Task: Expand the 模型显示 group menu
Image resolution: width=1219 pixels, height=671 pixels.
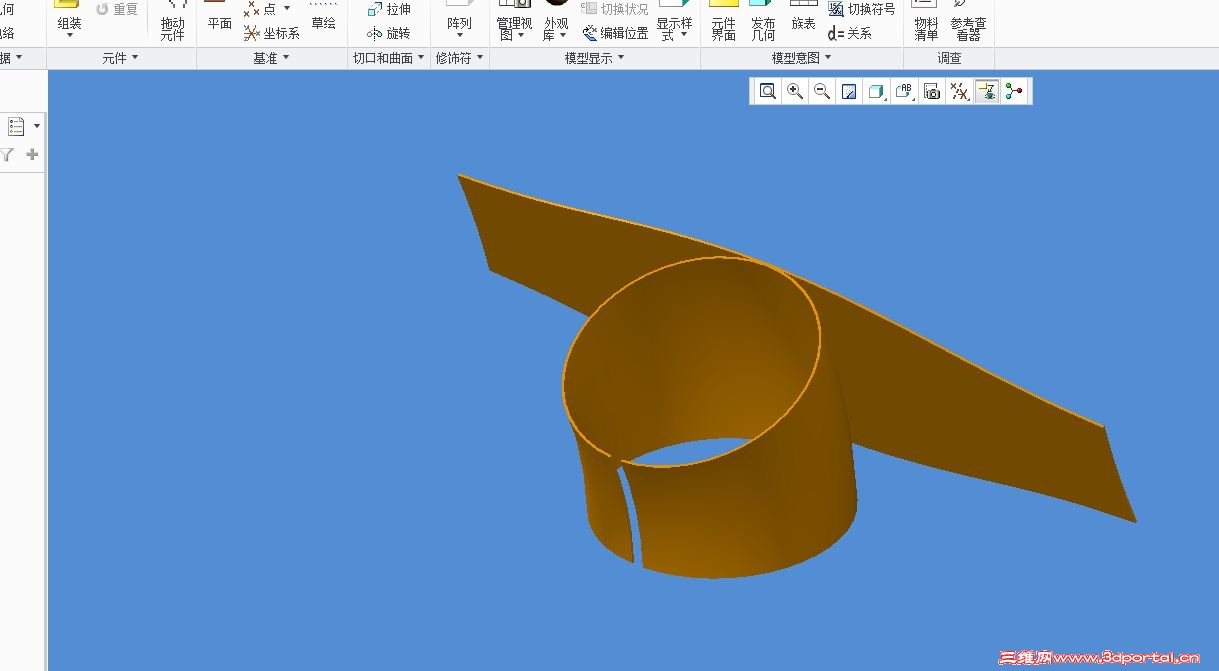Action: [595, 59]
